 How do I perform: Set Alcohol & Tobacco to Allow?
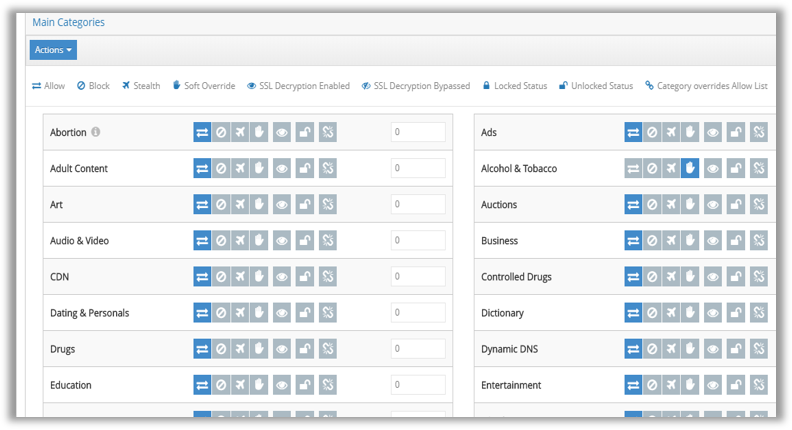click(633, 168)
